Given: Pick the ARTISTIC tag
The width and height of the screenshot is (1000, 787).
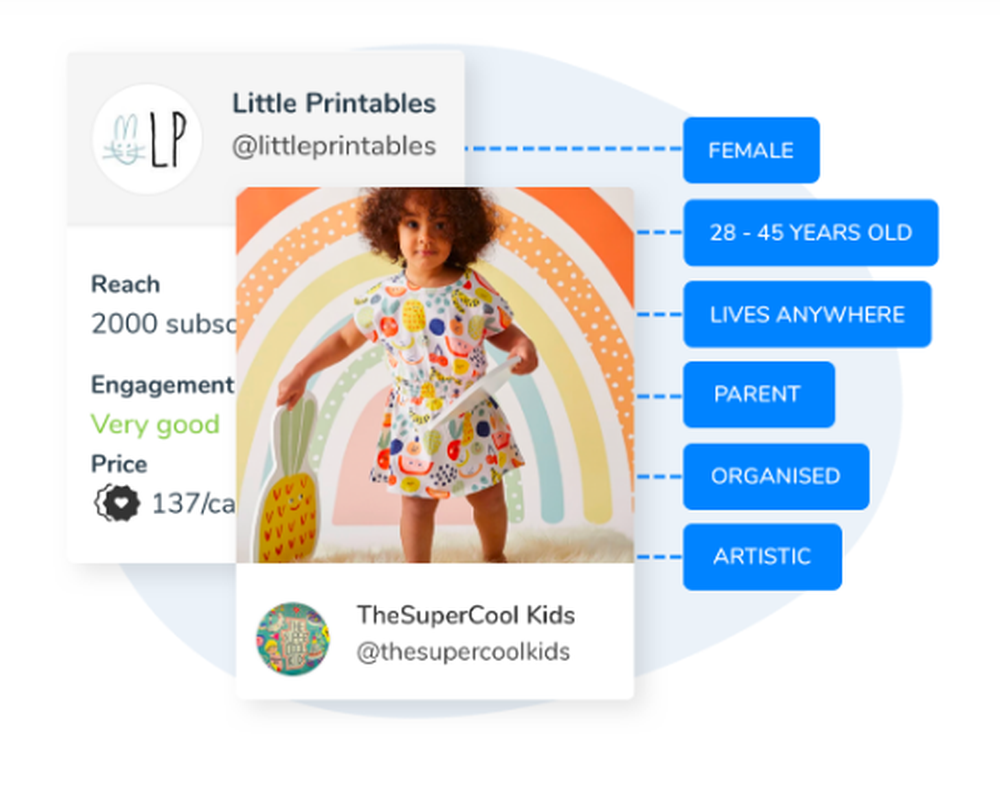Looking at the screenshot, I should tap(762, 557).
